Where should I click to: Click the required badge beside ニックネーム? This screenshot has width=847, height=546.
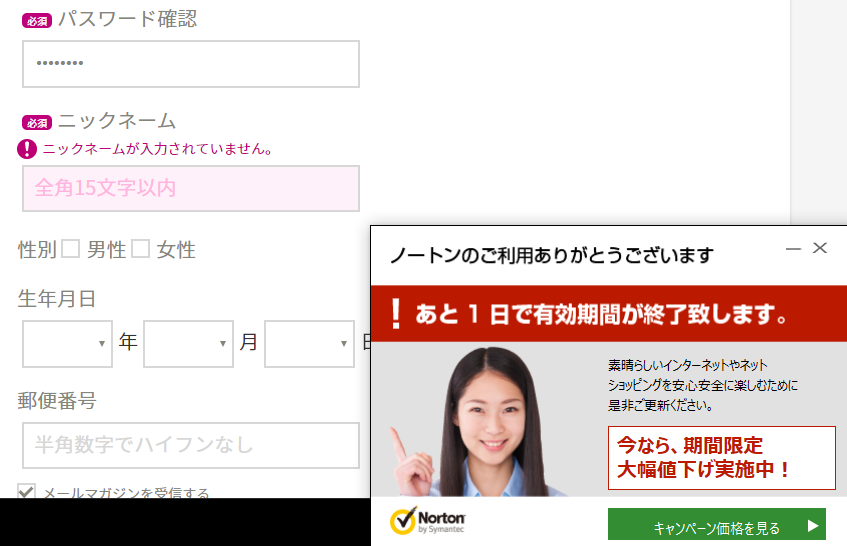point(37,122)
